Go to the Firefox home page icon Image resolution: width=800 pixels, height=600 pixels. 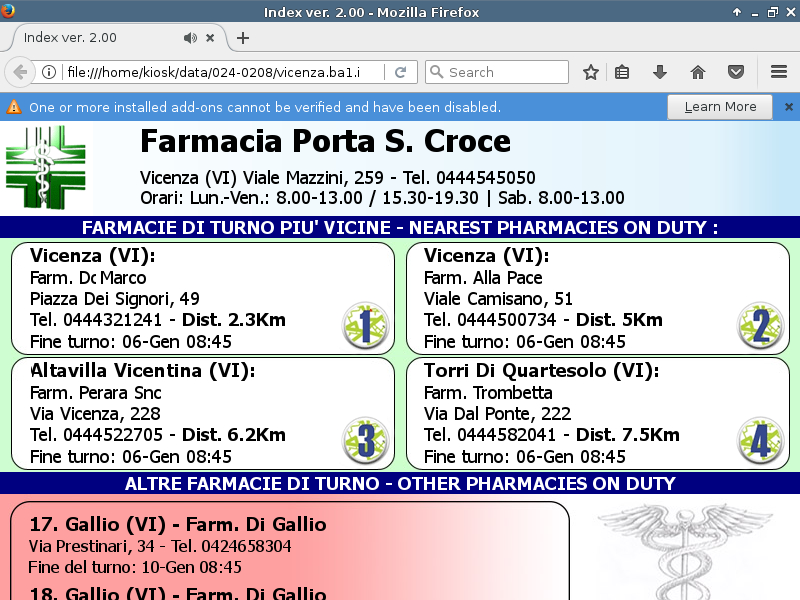pyautogui.click(x=698, y=72)
